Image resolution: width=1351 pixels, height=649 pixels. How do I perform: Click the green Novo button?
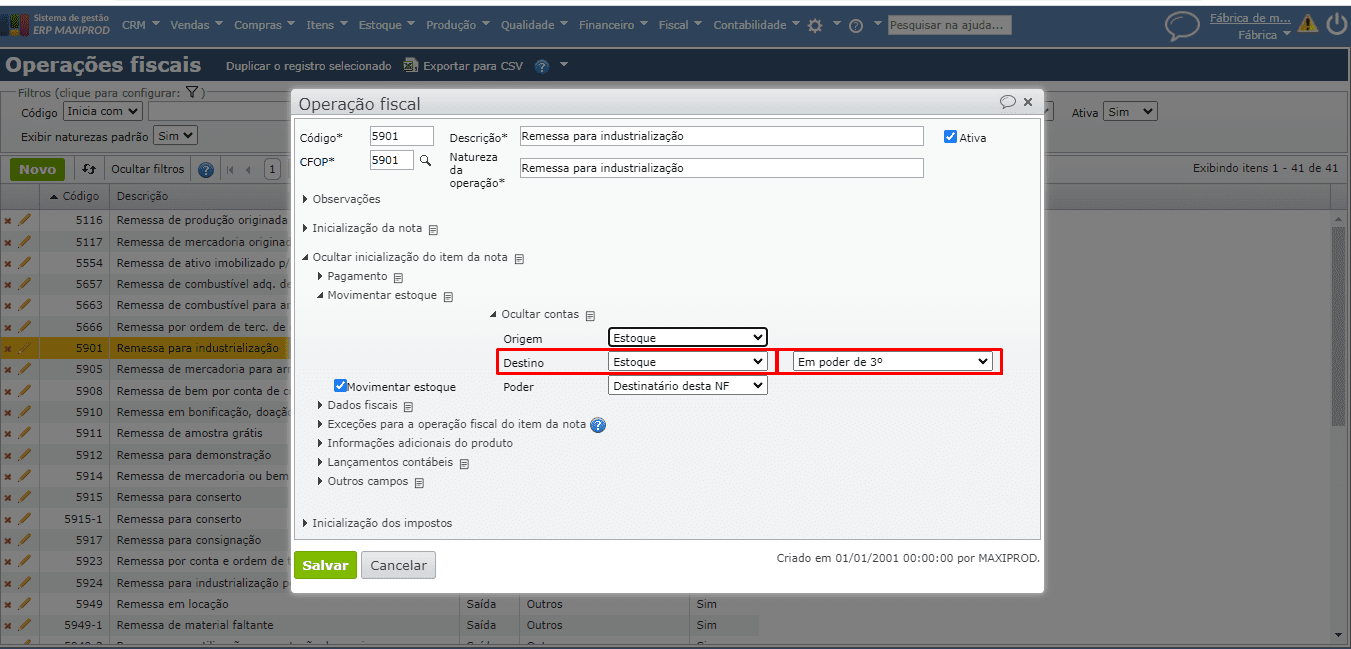[x=38, y=169]
